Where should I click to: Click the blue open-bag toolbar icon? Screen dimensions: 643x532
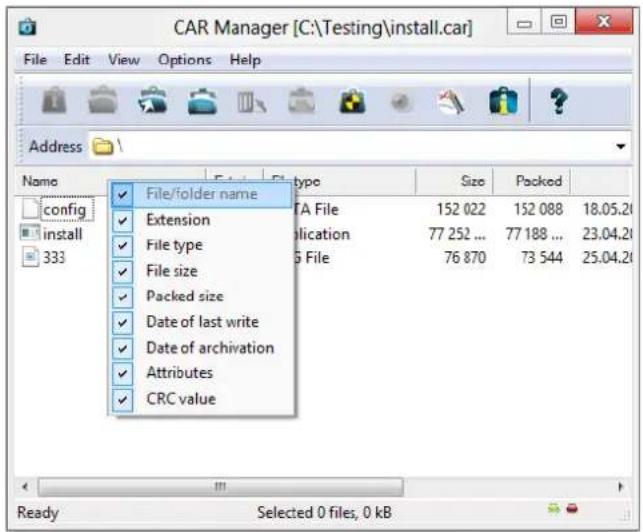pyautogui.click(x=202, y=100)
